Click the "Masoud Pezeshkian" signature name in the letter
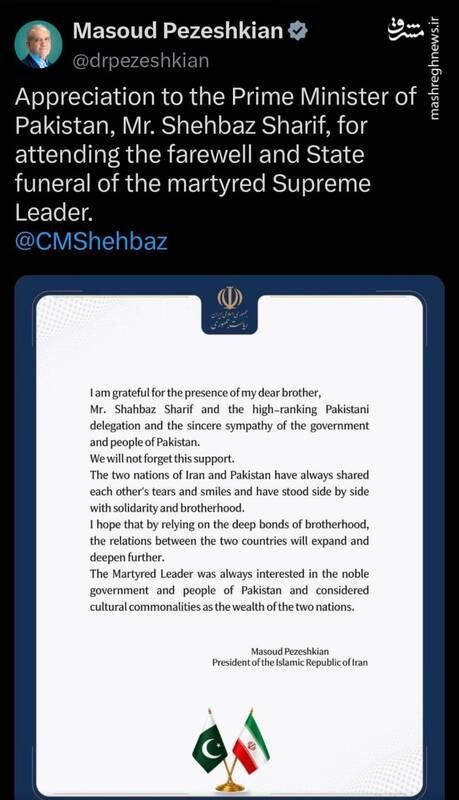Image resolution: width=459 pixels, height=800 pixels. (290, 651)
